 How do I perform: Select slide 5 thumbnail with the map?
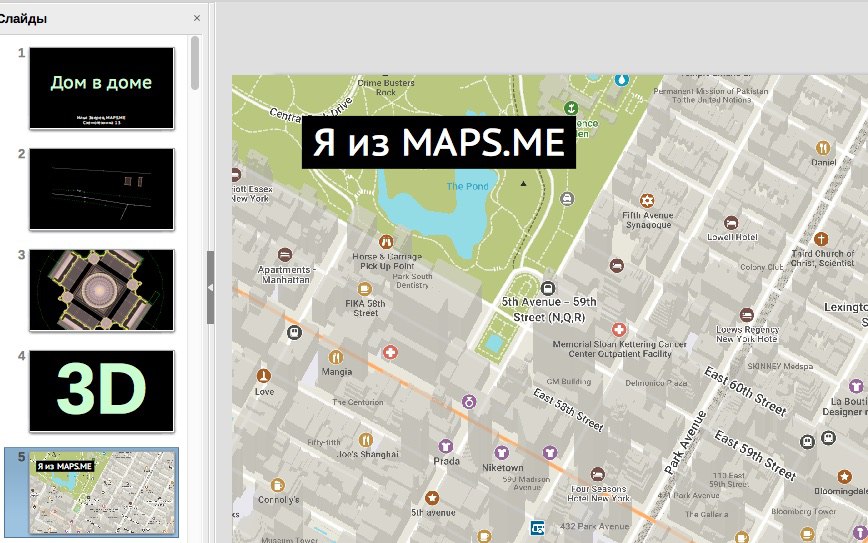101,492
